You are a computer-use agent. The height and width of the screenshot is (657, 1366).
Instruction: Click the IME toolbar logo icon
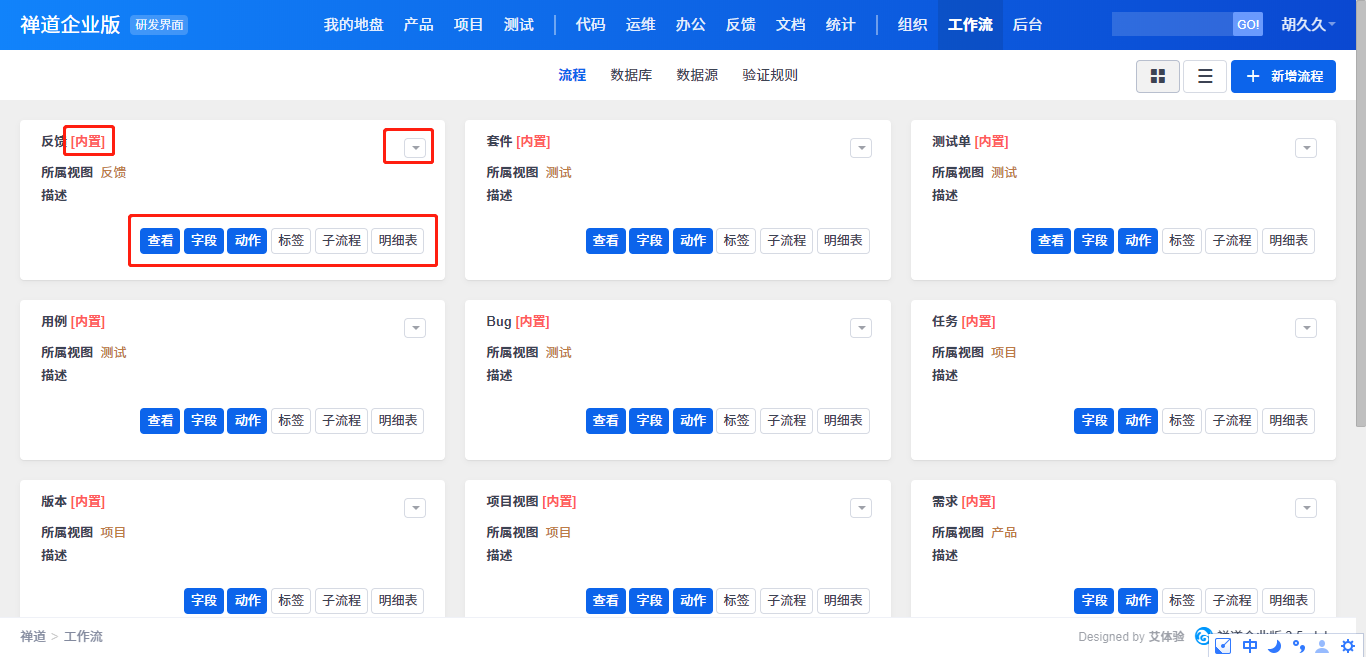point(1223,646)
